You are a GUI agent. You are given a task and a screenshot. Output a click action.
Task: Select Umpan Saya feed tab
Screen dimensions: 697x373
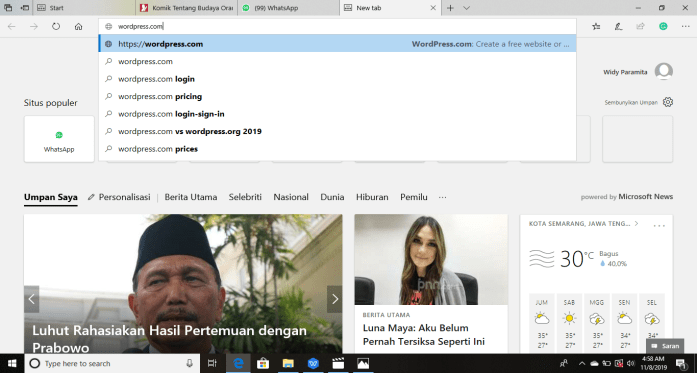pos(51,197)
